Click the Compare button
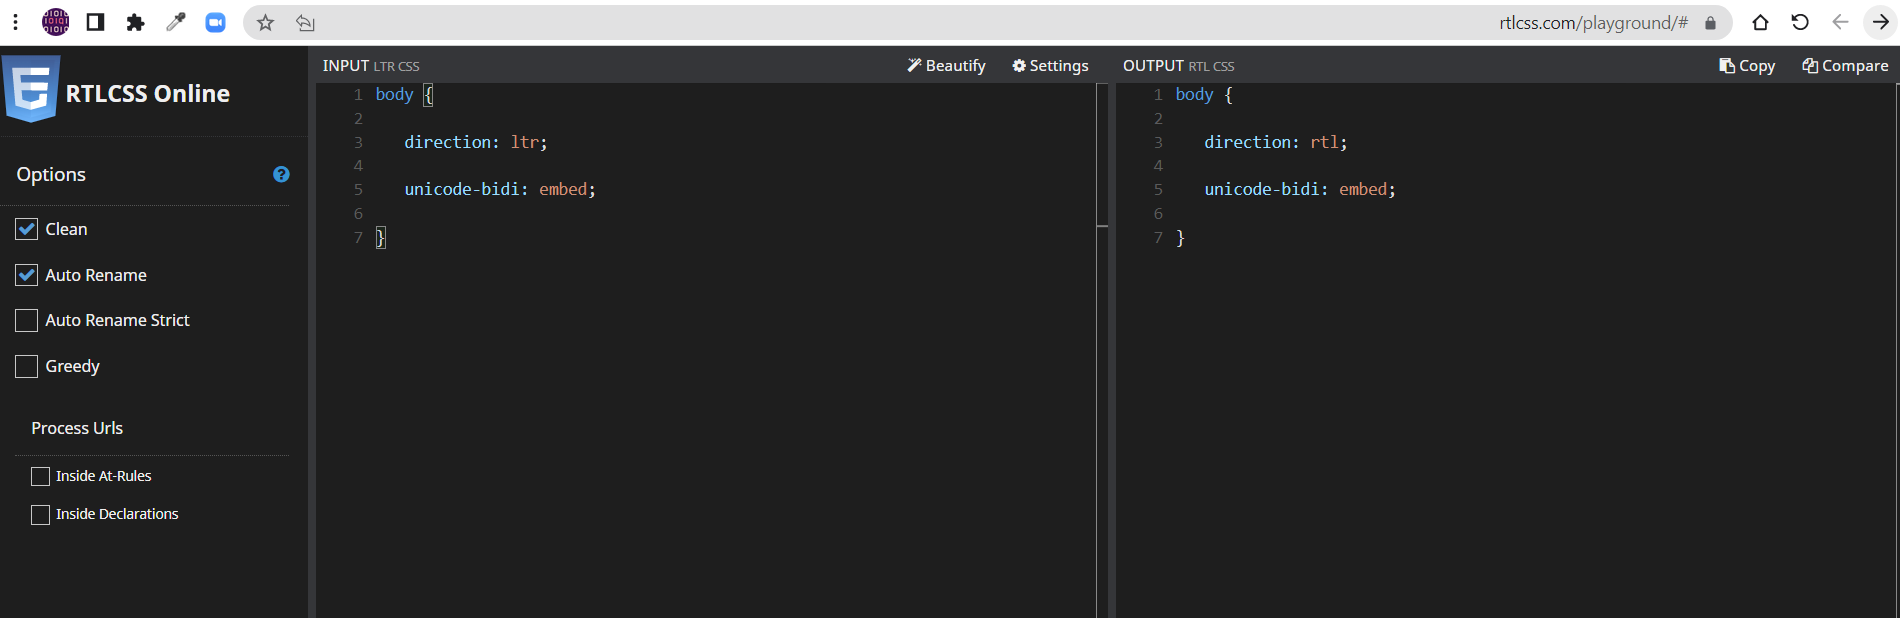The image size is (1900, 618). pos(1845,65)
